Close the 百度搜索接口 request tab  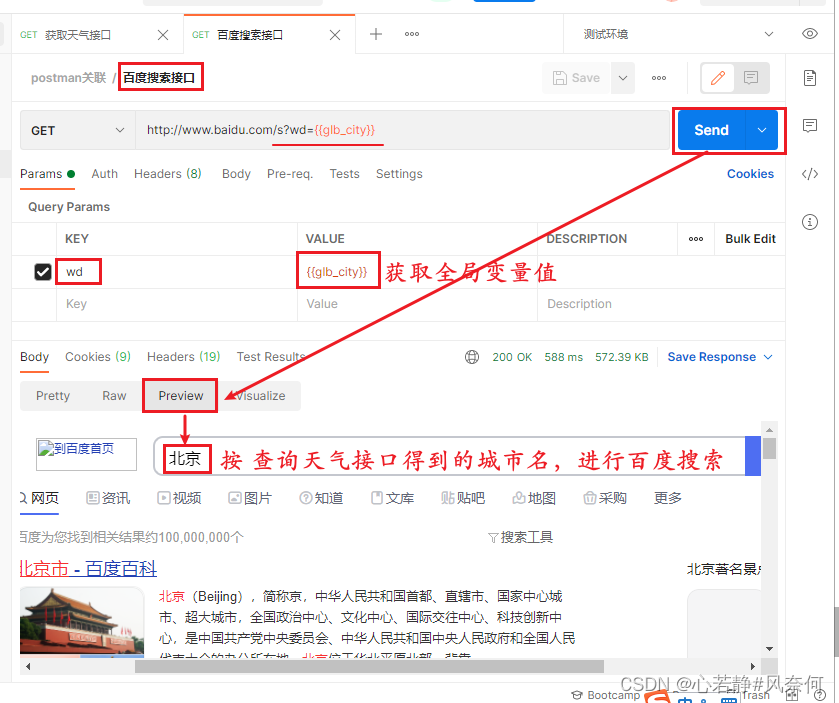[x=335, y=35]
